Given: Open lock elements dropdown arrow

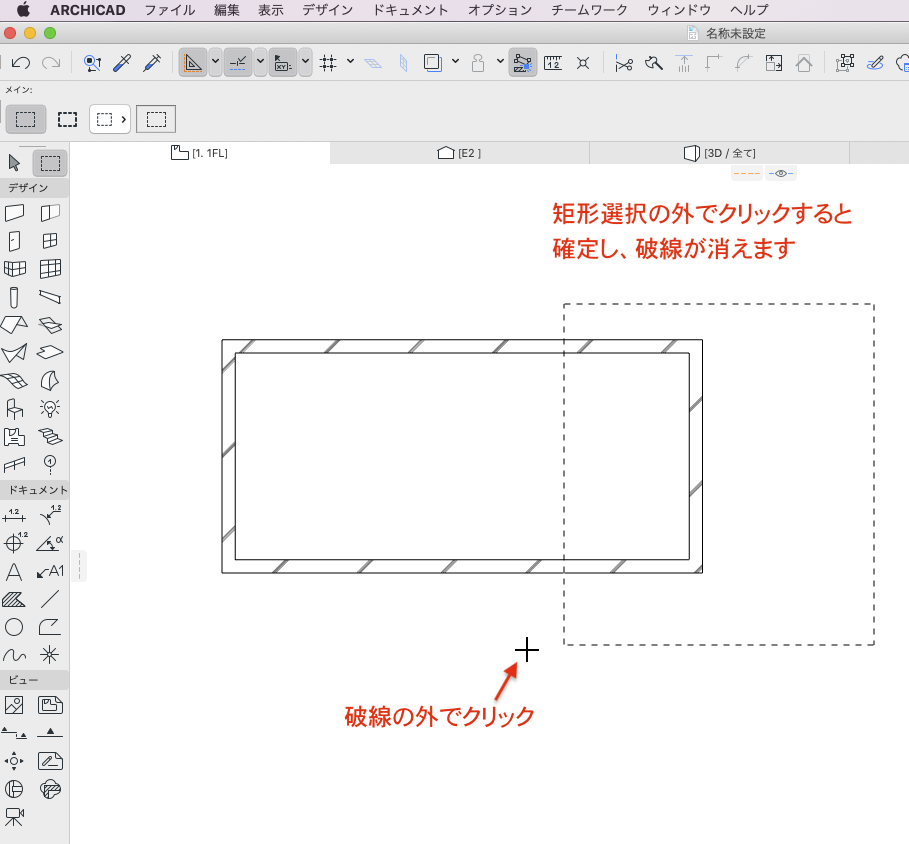Looking at the screenshot, I should click(x=500, y=61).
